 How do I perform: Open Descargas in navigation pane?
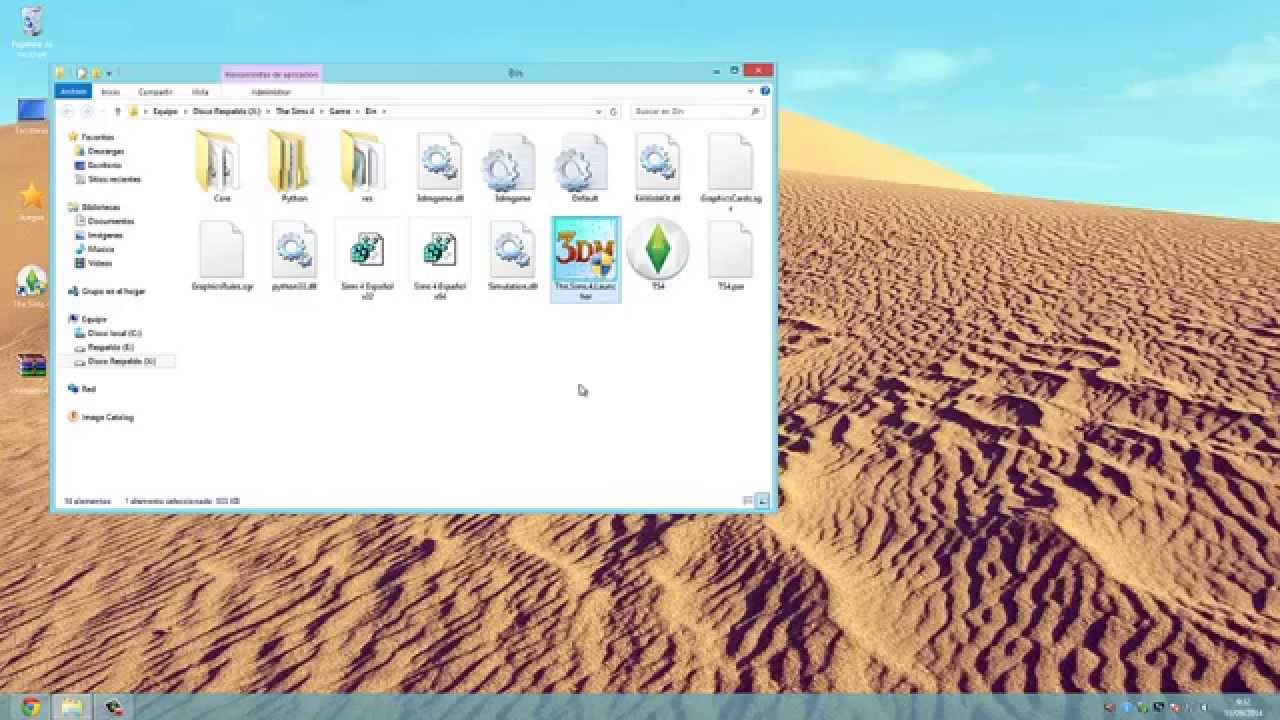pyautogui.click(x=99, y=151)
